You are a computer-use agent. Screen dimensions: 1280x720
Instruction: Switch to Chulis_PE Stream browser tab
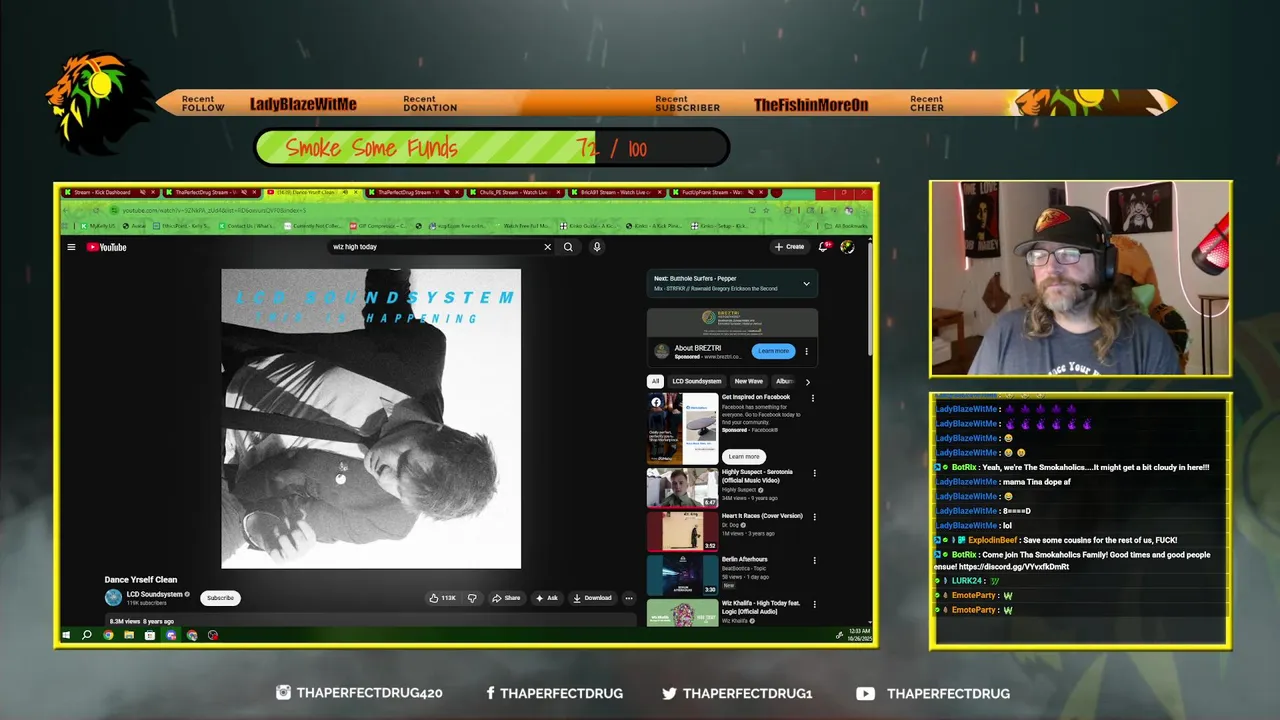(516, 192)
